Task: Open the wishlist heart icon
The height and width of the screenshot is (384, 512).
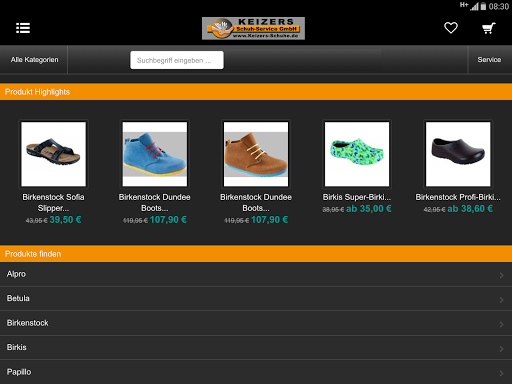Action: (x=451, y=28)
